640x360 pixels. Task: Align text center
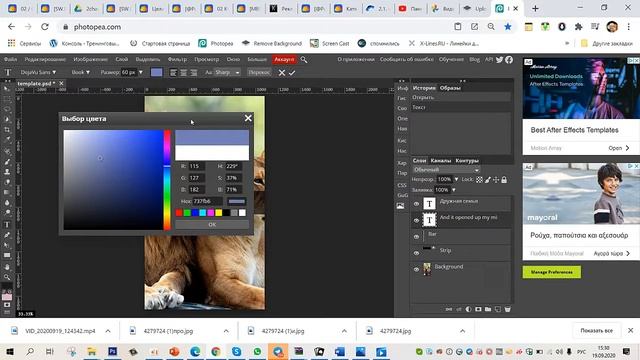coord(184,73)
